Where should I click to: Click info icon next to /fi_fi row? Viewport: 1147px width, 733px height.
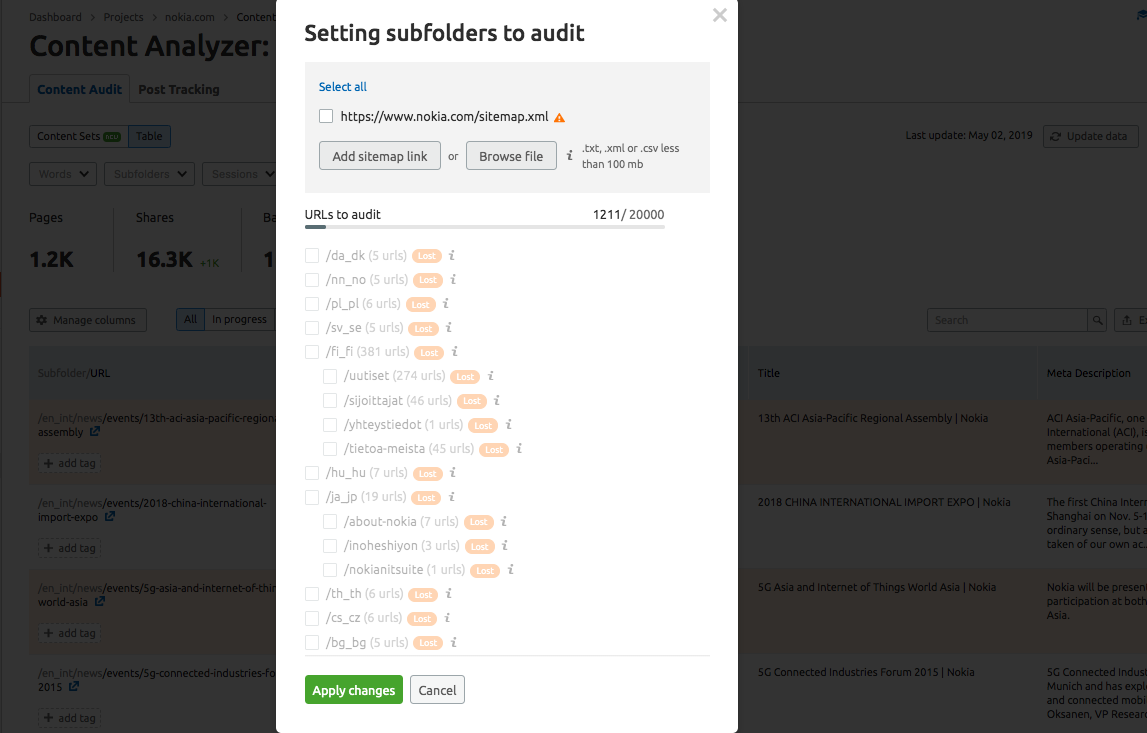pyautogui.click(x=454, y=352)
